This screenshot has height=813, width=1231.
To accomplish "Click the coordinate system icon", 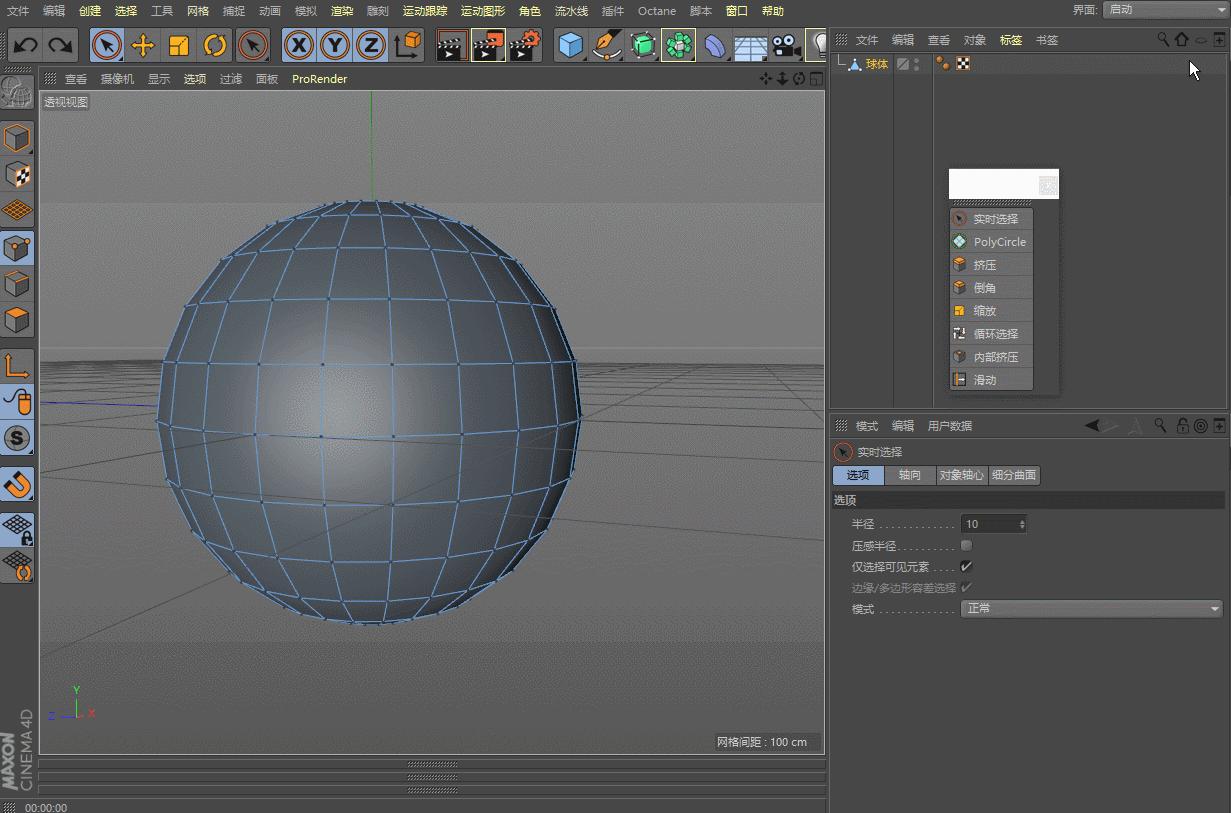I will pyautogui.click(x=408, y=45).
